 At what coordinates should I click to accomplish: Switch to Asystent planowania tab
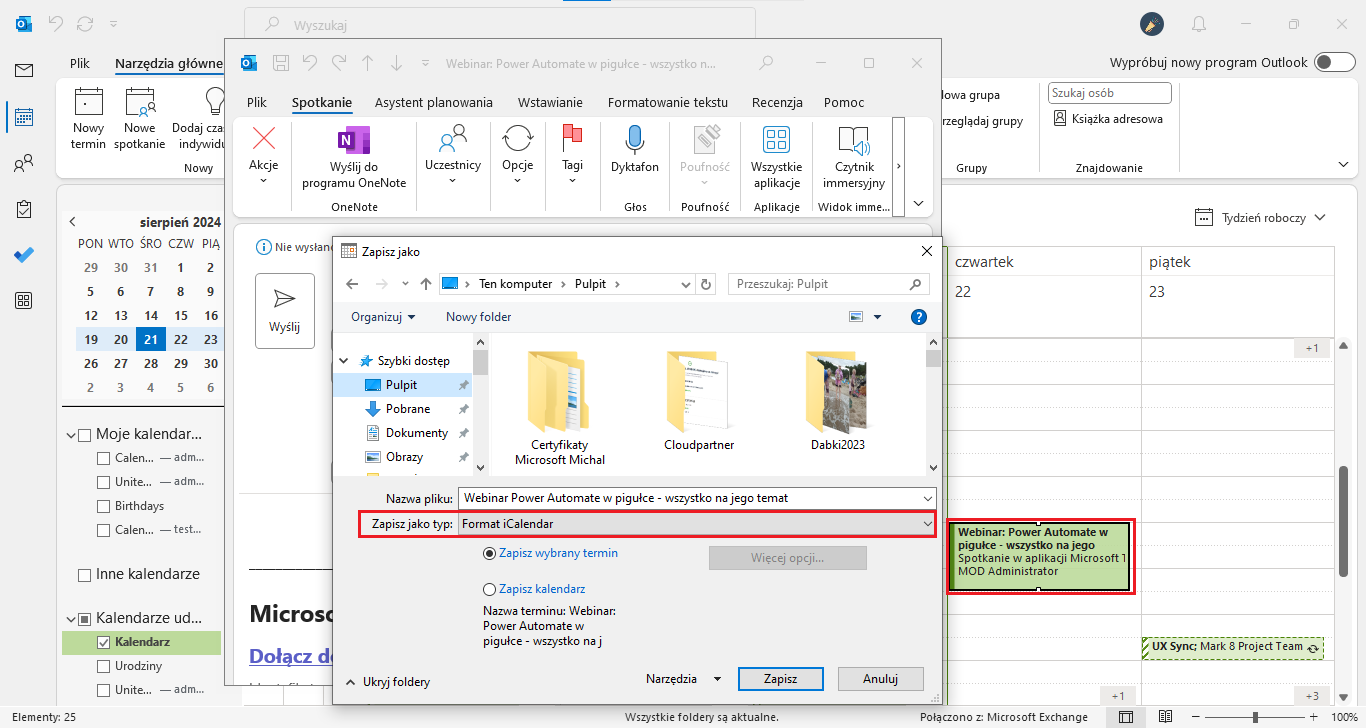pyautogui.click(x=434, y=102)
